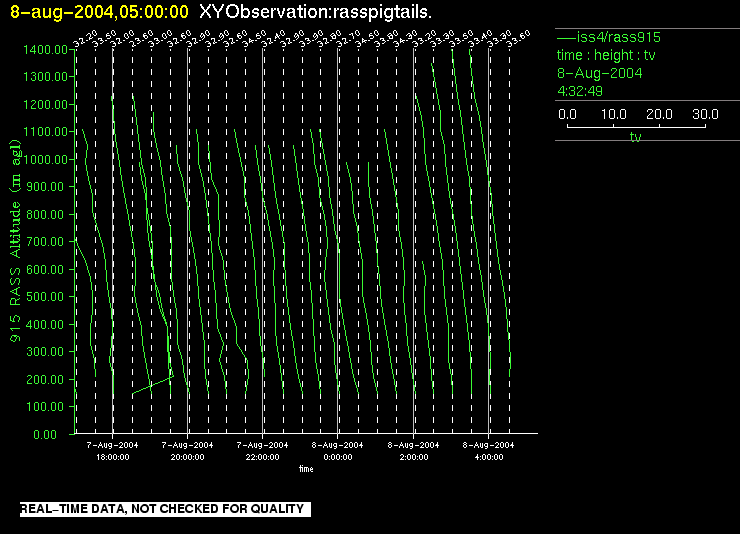Click the iss4/rass915 legend entry
Viewport: 740px width, 534px height.
(608, 37)
